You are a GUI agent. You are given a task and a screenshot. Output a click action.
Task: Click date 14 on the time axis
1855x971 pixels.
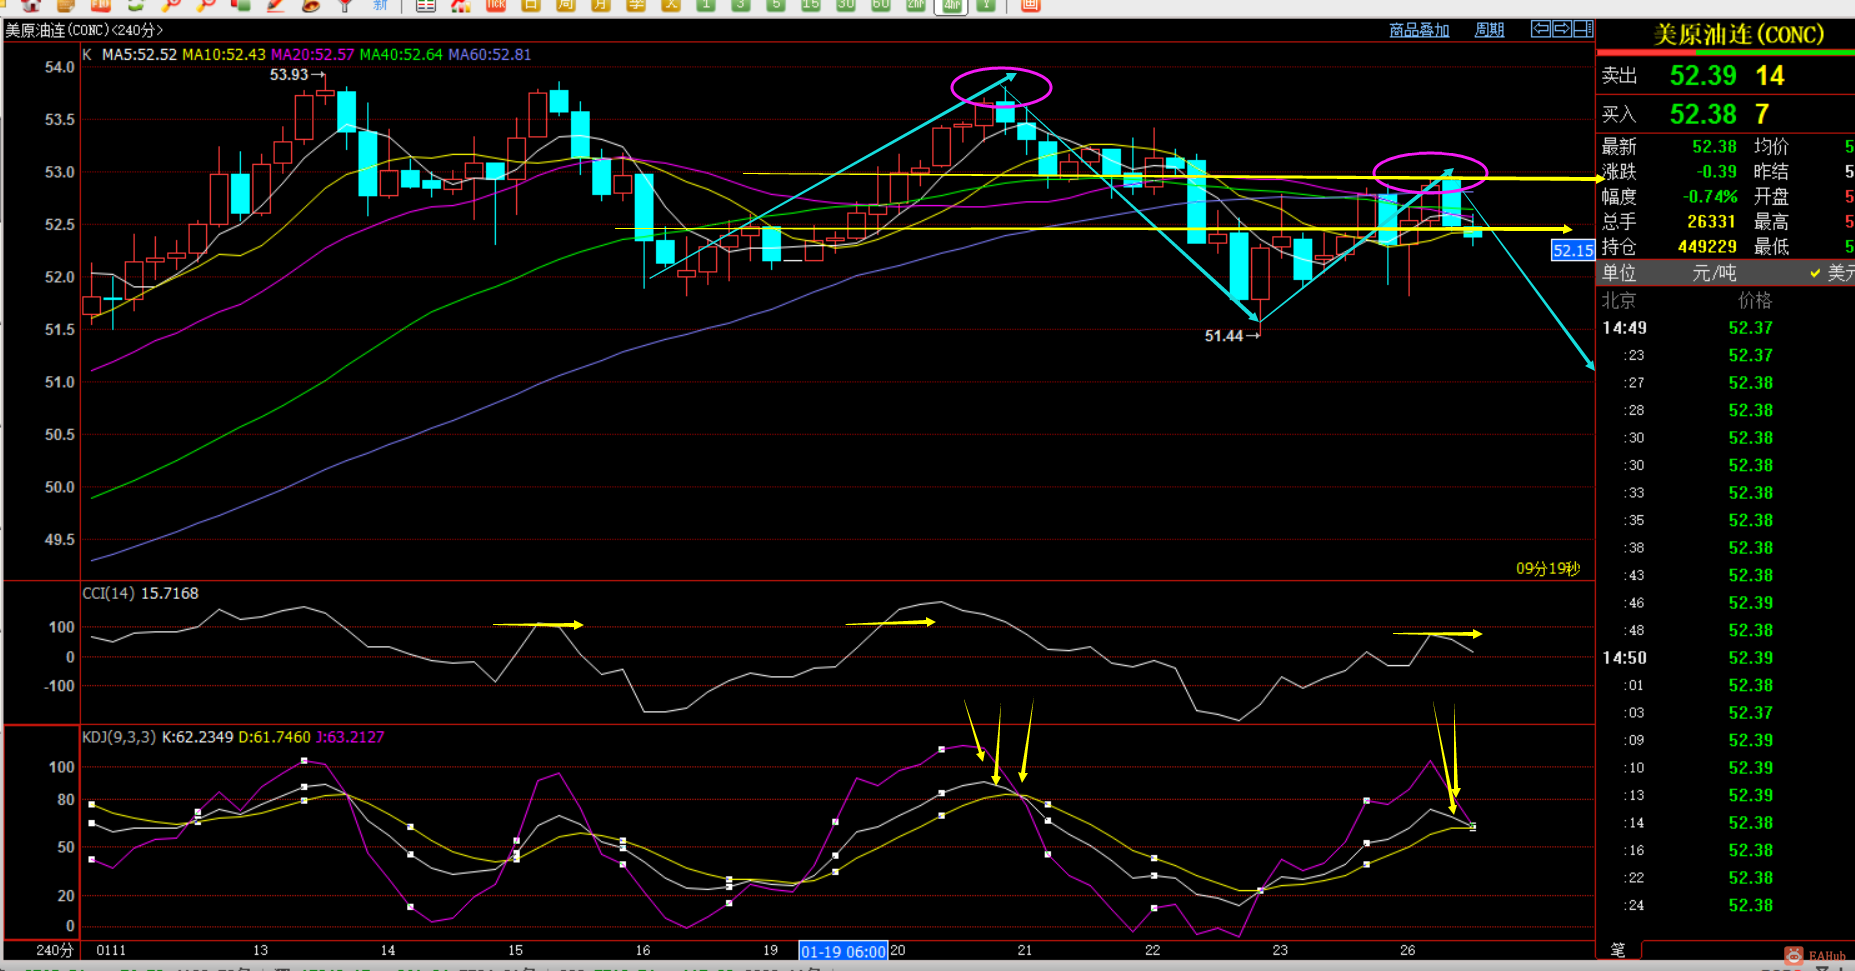coord(388,950)
